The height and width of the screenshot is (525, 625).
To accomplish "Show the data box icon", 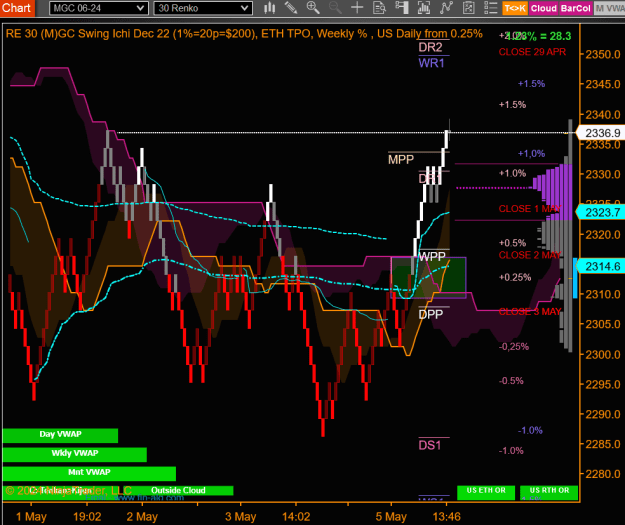I will coord(379,8).
